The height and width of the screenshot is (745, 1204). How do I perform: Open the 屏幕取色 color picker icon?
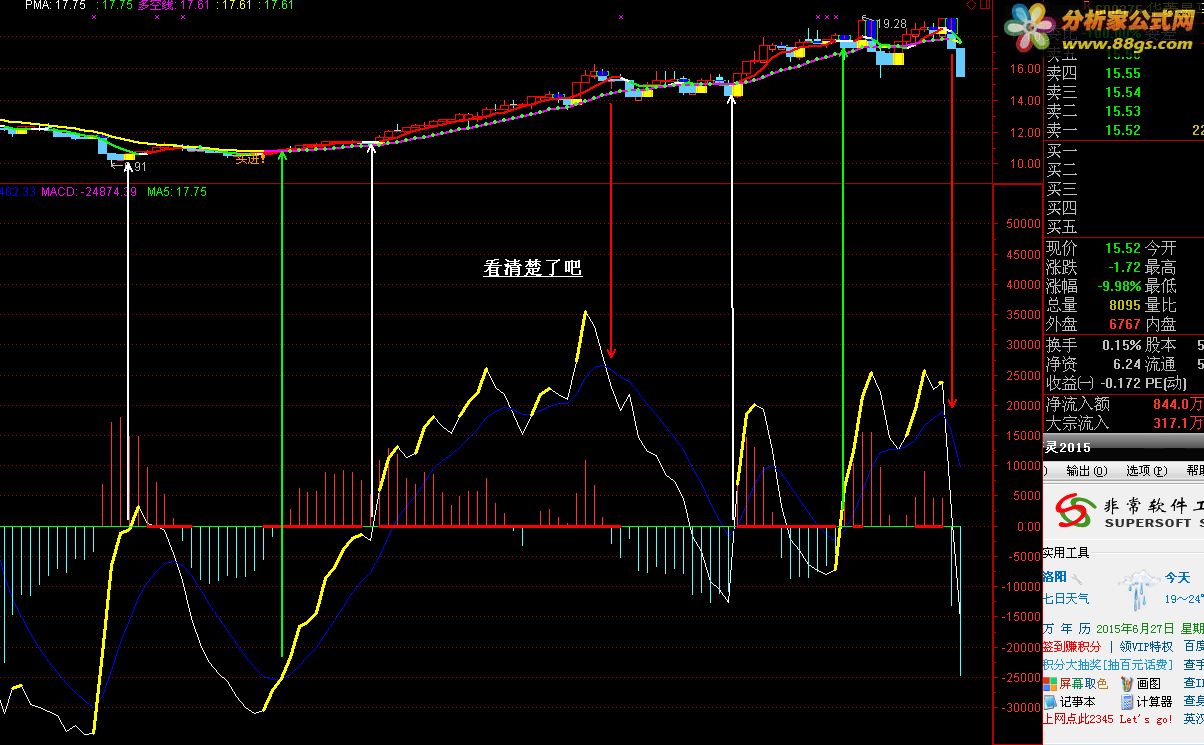coord(1050,683)
